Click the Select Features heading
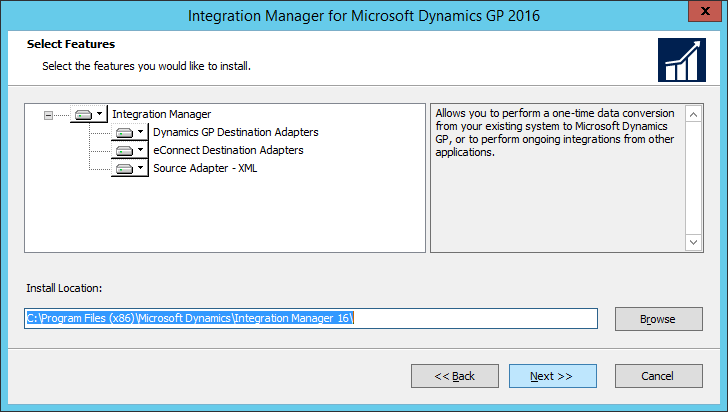 71,44
